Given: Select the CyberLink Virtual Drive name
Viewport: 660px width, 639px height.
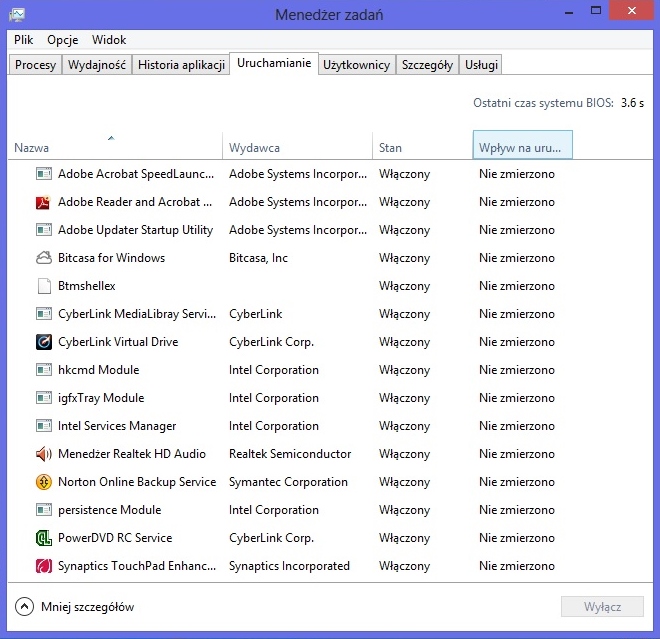Looking at the screenshot, I should [x=118, y=342].
